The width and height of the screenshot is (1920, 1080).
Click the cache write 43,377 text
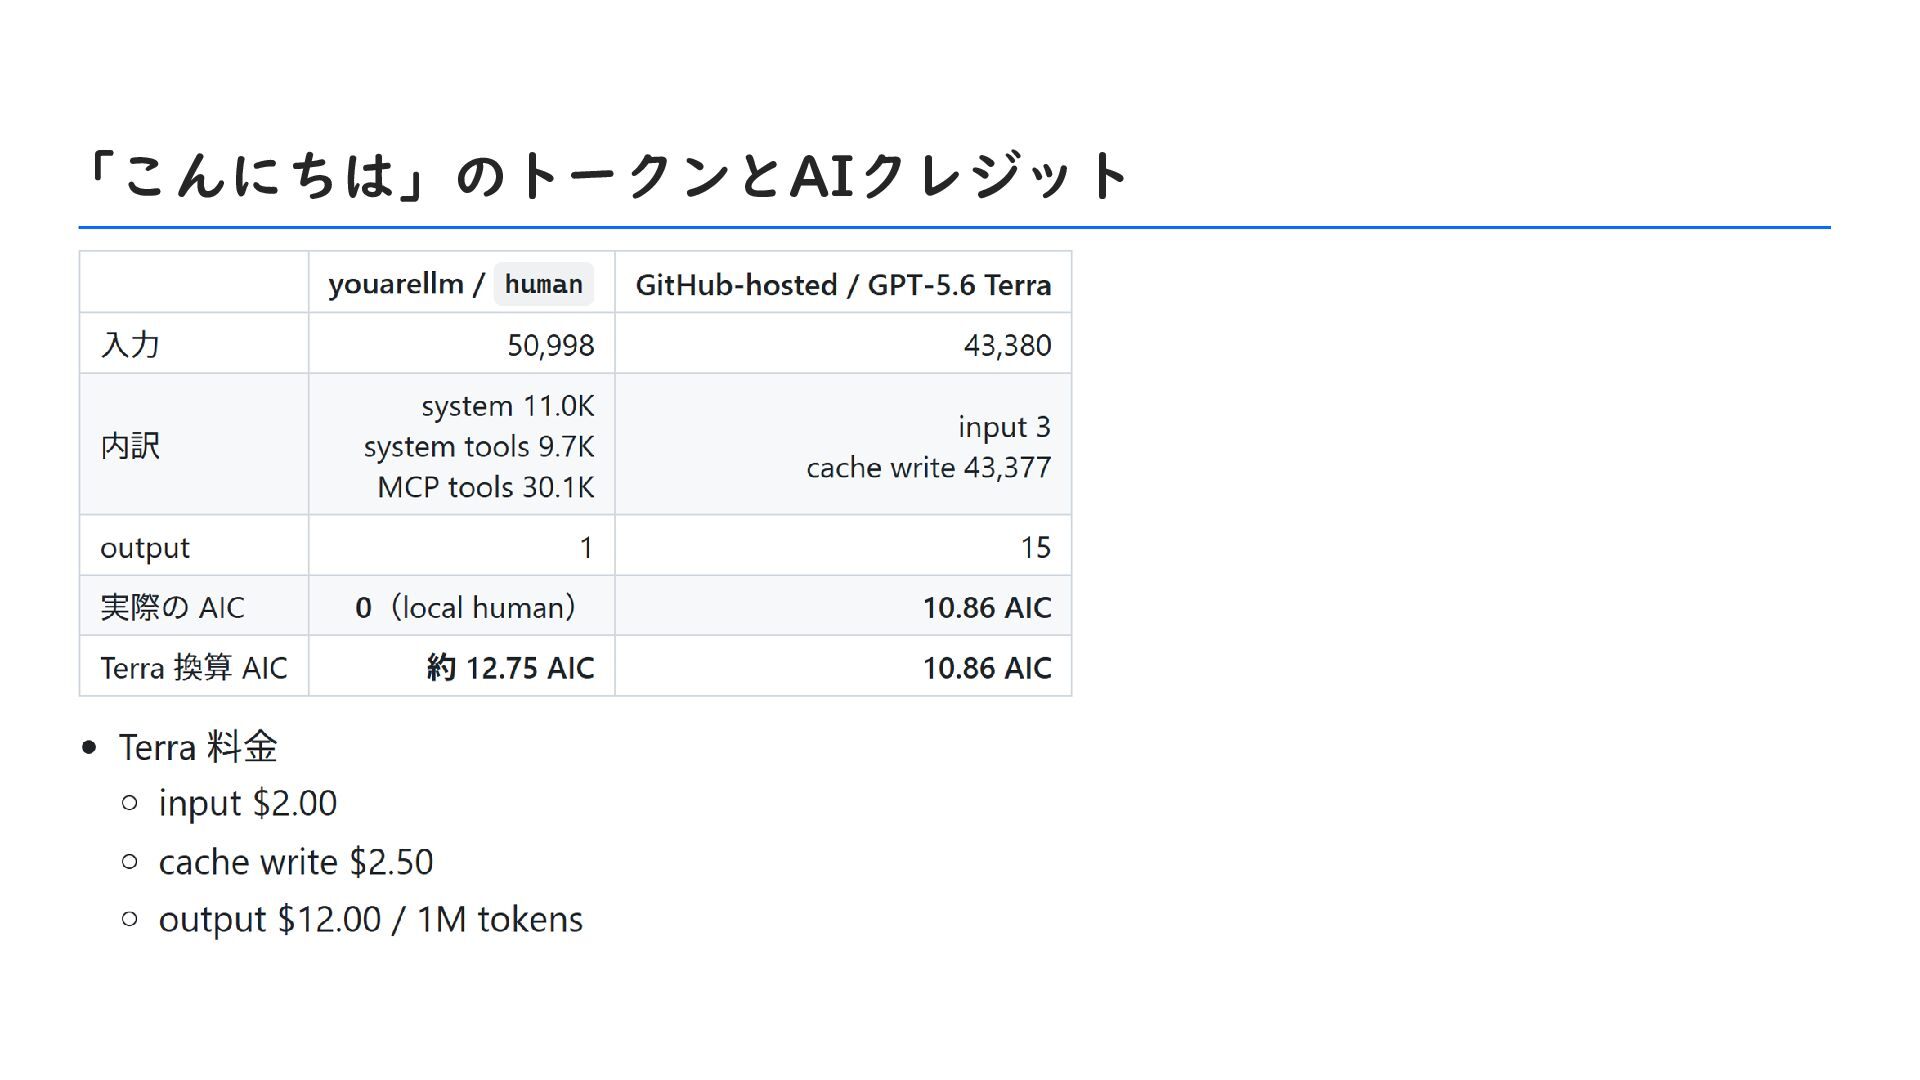point(929,467)
